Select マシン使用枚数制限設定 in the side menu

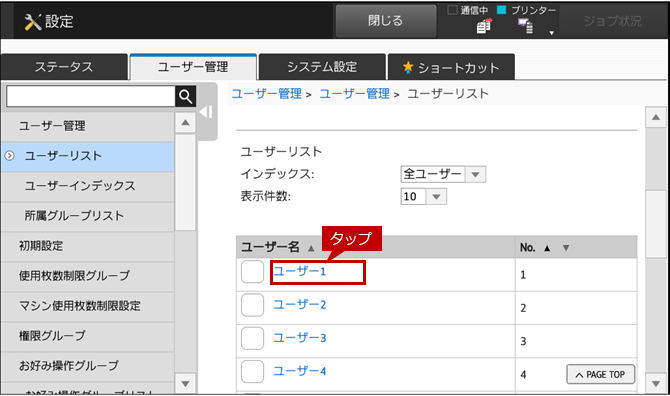[88, 306]
